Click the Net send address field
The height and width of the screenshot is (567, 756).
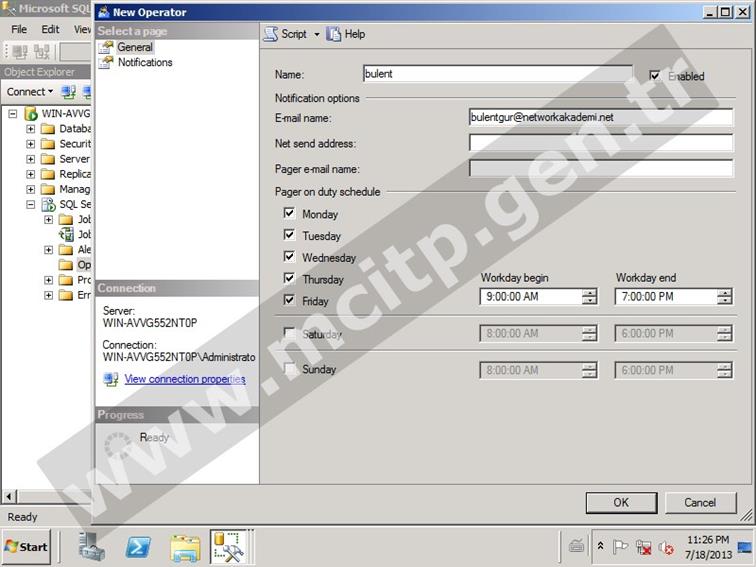(x=601, y=143)
